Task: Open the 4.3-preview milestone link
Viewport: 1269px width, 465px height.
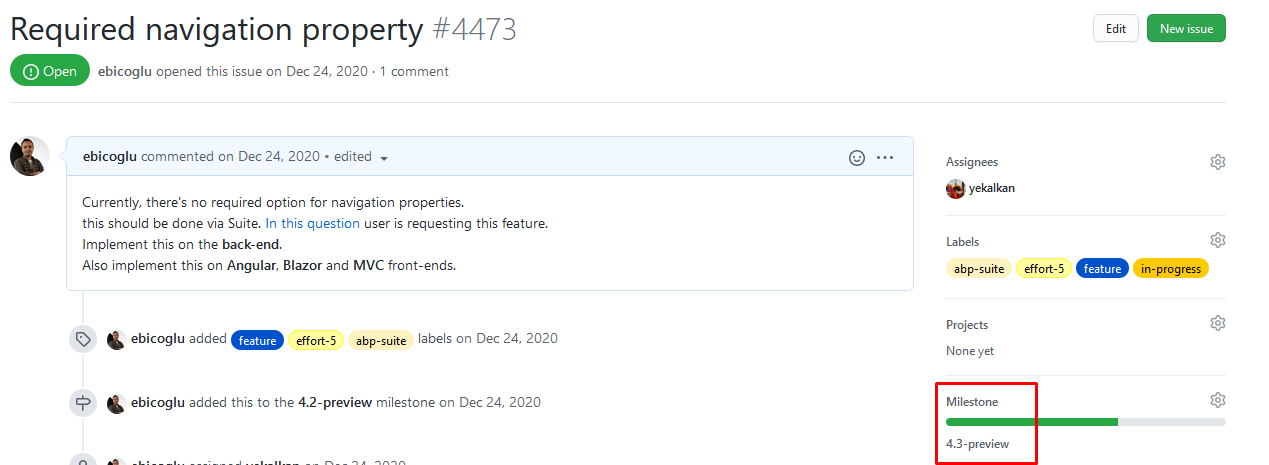Action: pos(977,443)
